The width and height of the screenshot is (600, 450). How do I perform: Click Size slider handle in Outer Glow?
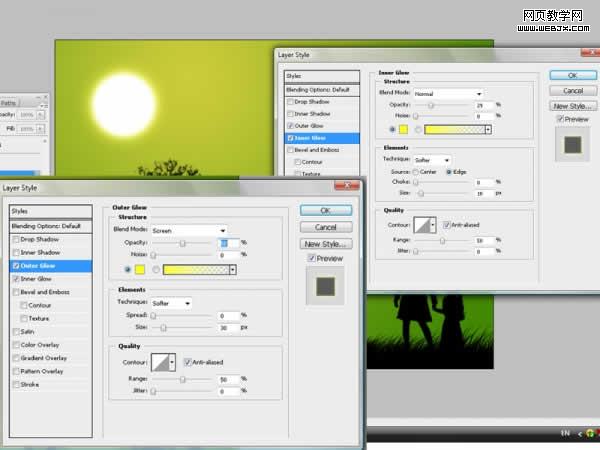[x=163, y=328]
